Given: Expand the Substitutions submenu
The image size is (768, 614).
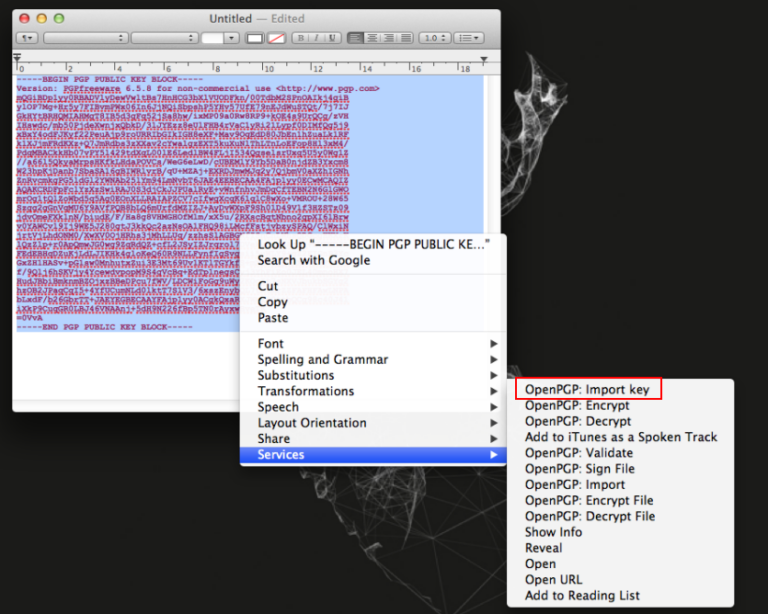Looking at the screenshot, I should [x=373, y=376].
